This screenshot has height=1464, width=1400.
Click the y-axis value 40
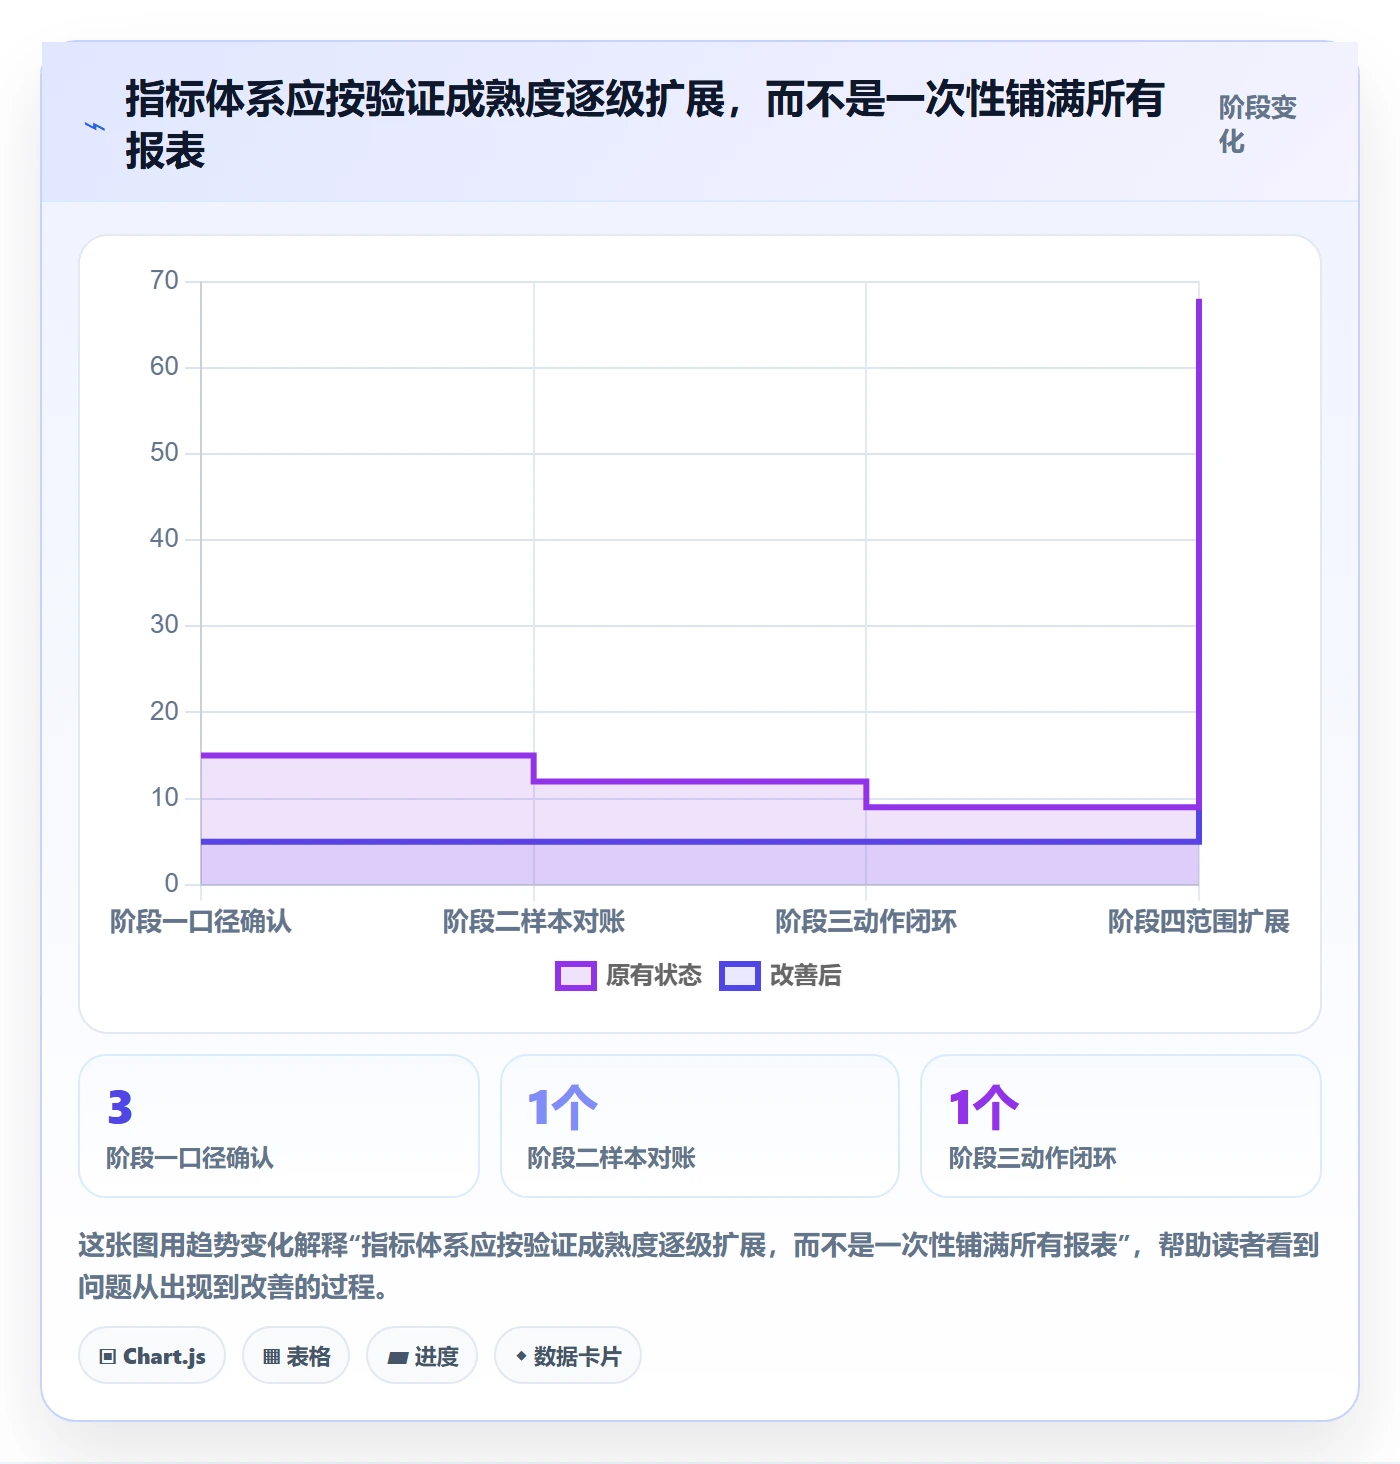click(x=164, y=539)
